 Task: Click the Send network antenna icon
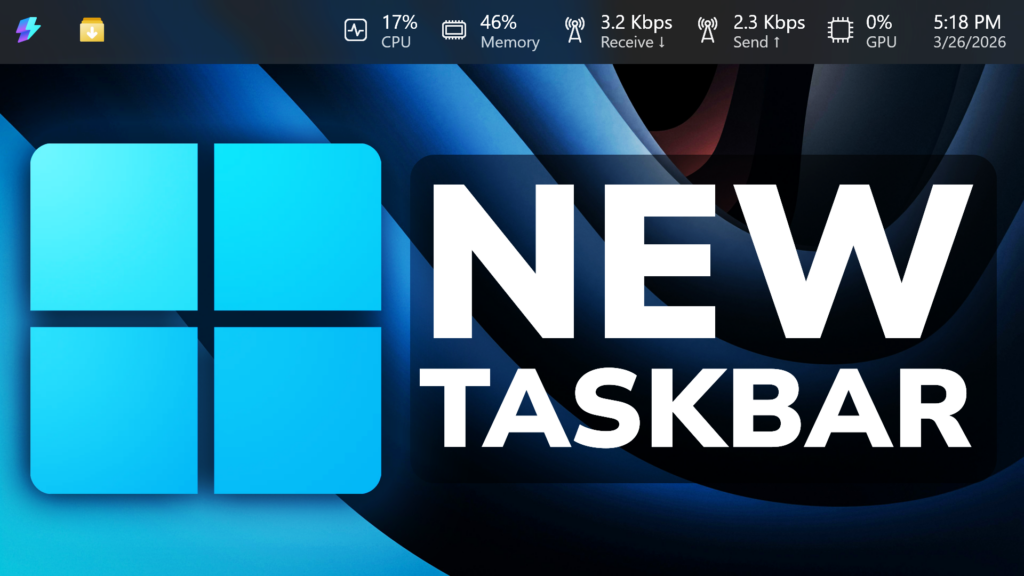(x=707, y=31)
